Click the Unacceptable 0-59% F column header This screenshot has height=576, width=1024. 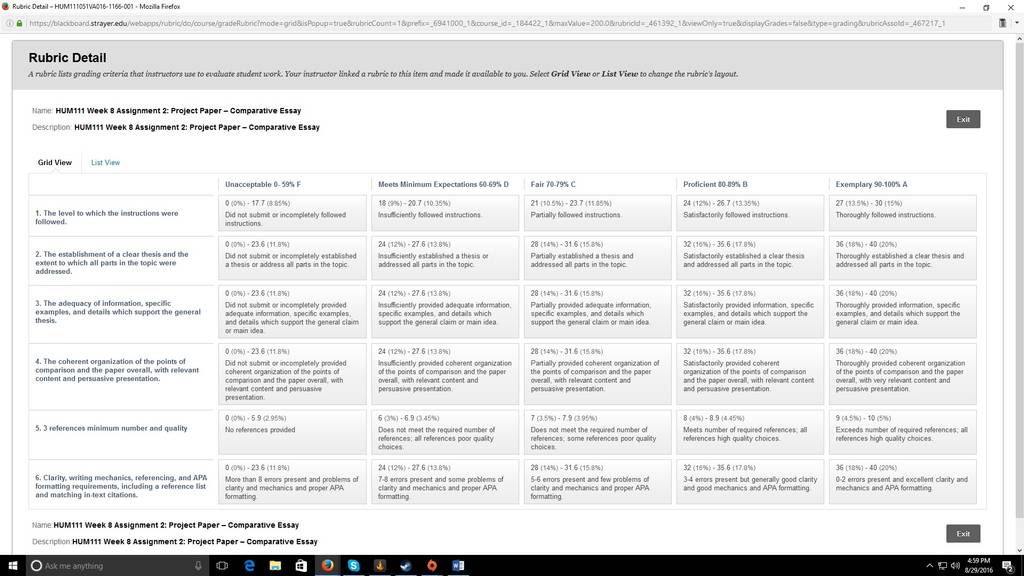coord(263,185)
